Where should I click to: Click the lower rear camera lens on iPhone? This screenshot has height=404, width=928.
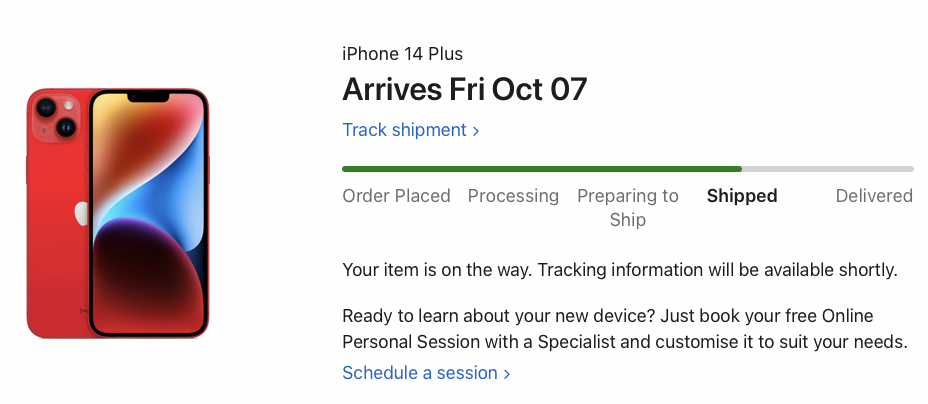[x=67, y=127]
